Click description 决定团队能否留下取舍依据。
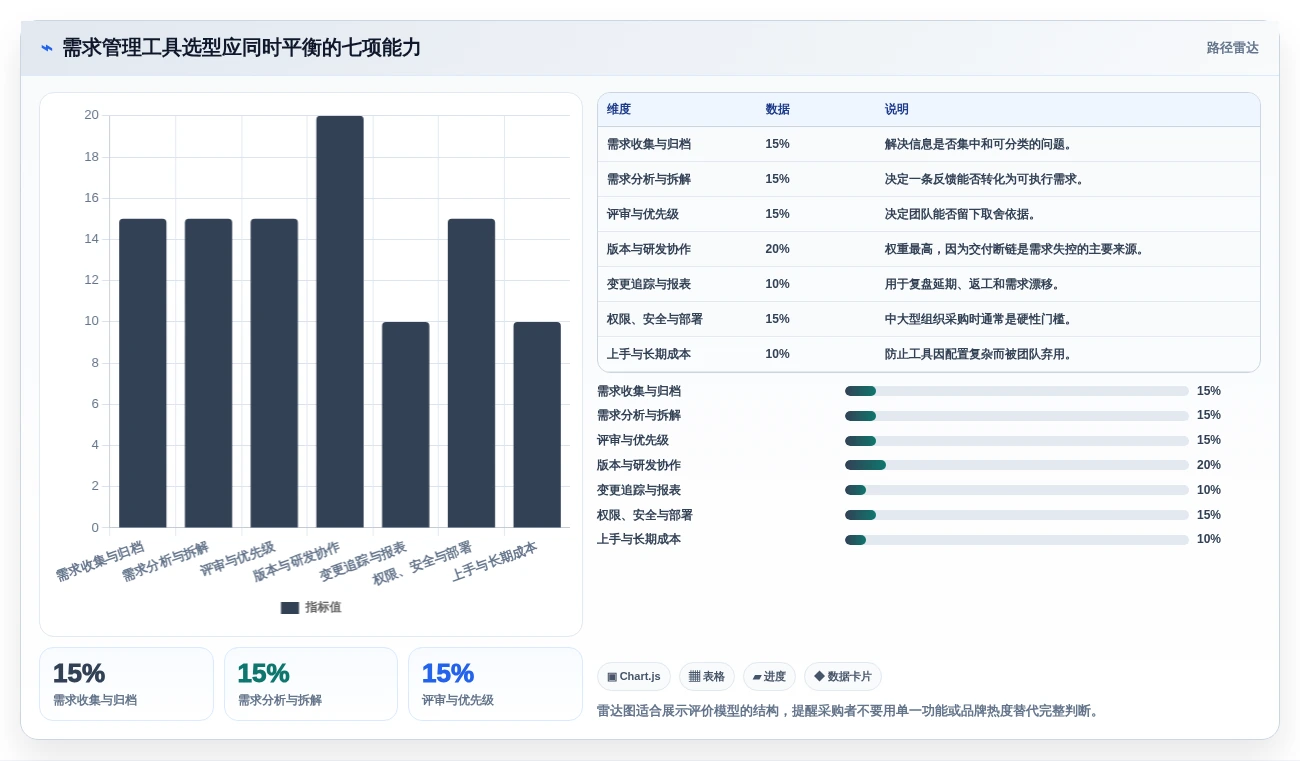The image size is (1300, 761). click(962, 214)
